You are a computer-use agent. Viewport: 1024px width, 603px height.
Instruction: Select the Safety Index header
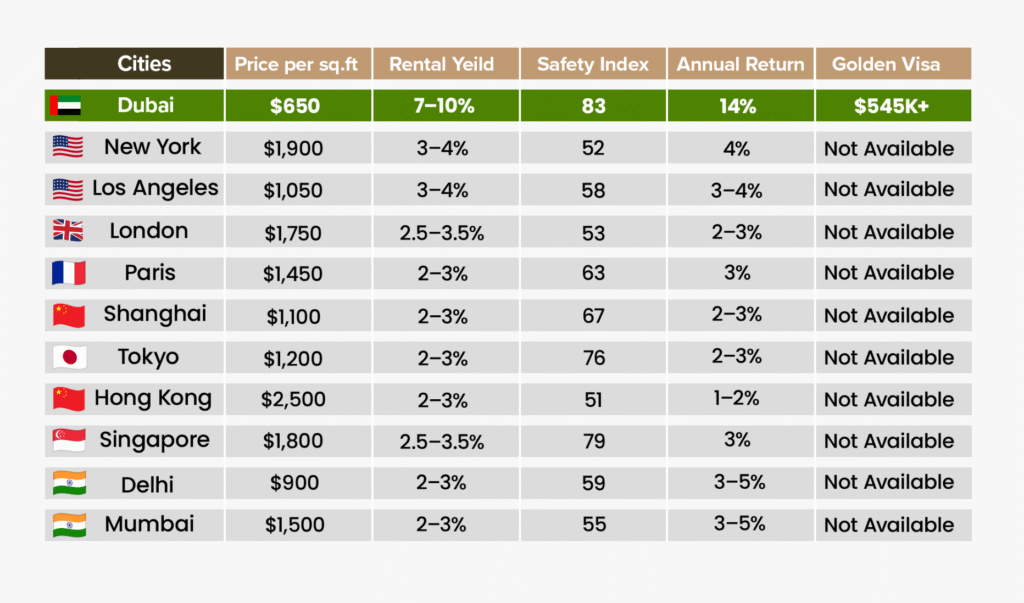[592, 65]
